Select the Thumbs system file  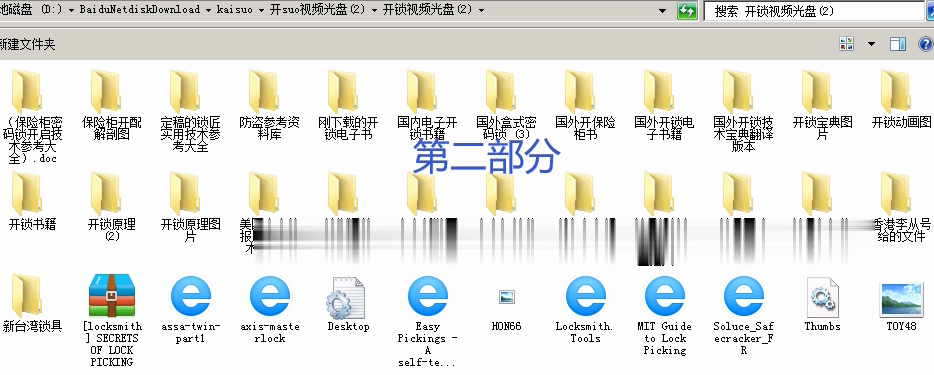[823, 296]
